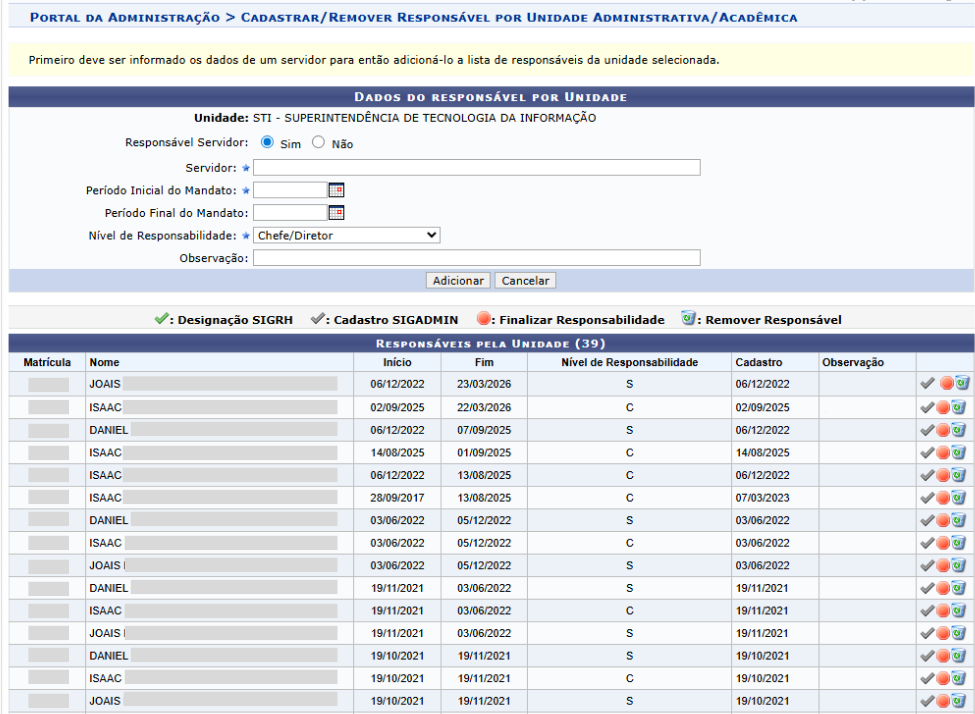975x714 pixels.
Task: Finalize responsibility for JOAIS starting 19/11/2021
Action: tap(945, 633)
